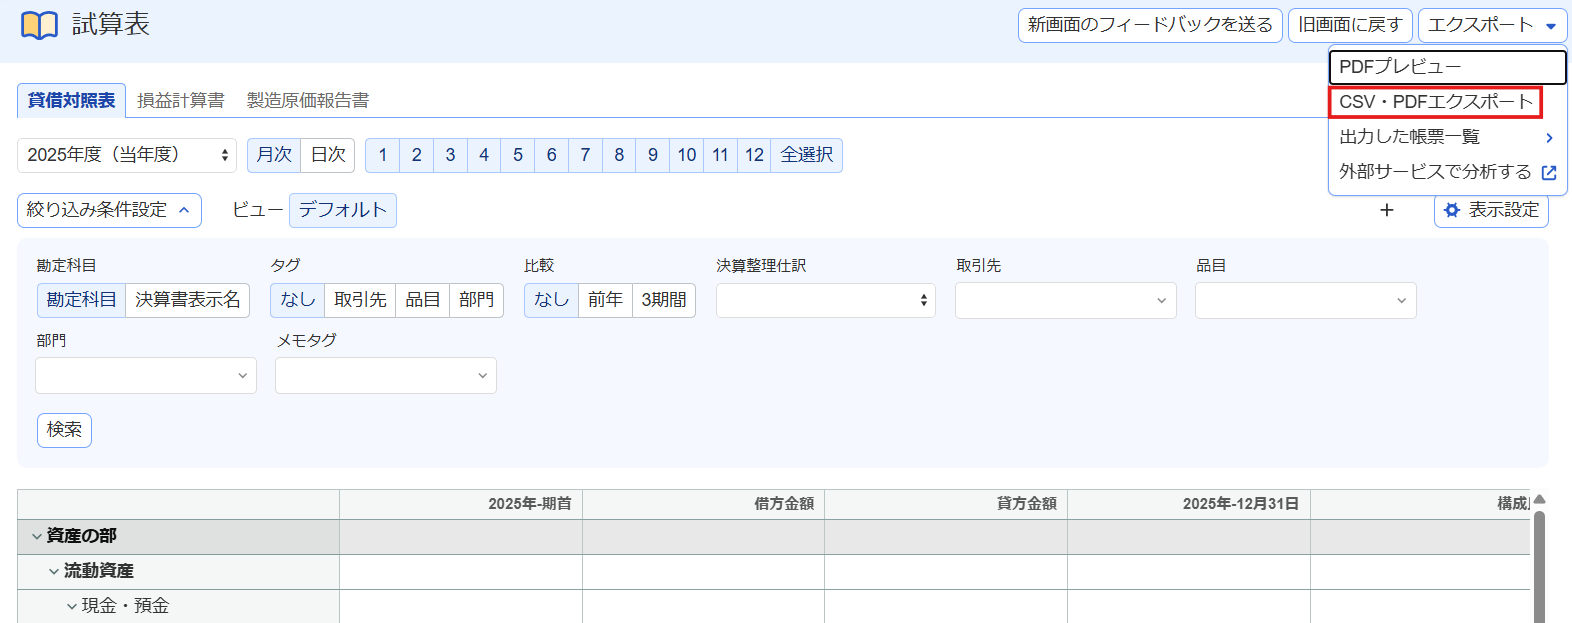Select month 10 button
1572x623 pixels.
click(687, 155)
